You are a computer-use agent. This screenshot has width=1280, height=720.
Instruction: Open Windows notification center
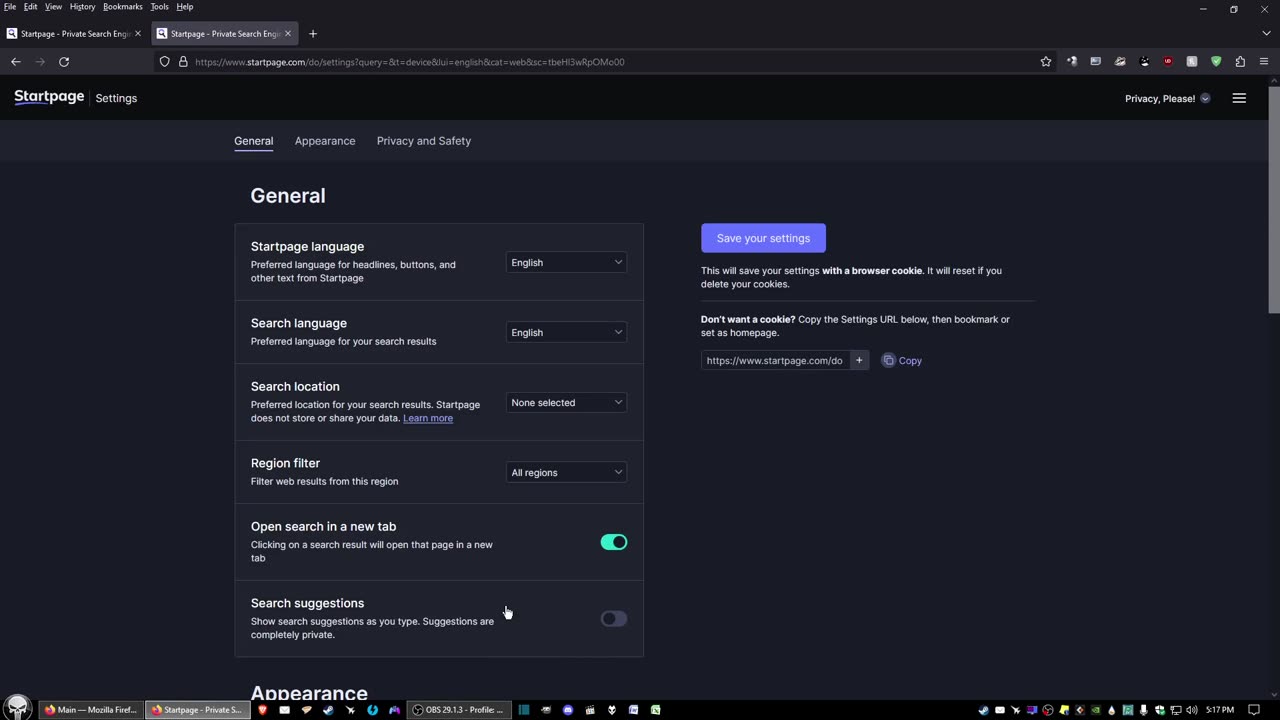coord(1254,710)
